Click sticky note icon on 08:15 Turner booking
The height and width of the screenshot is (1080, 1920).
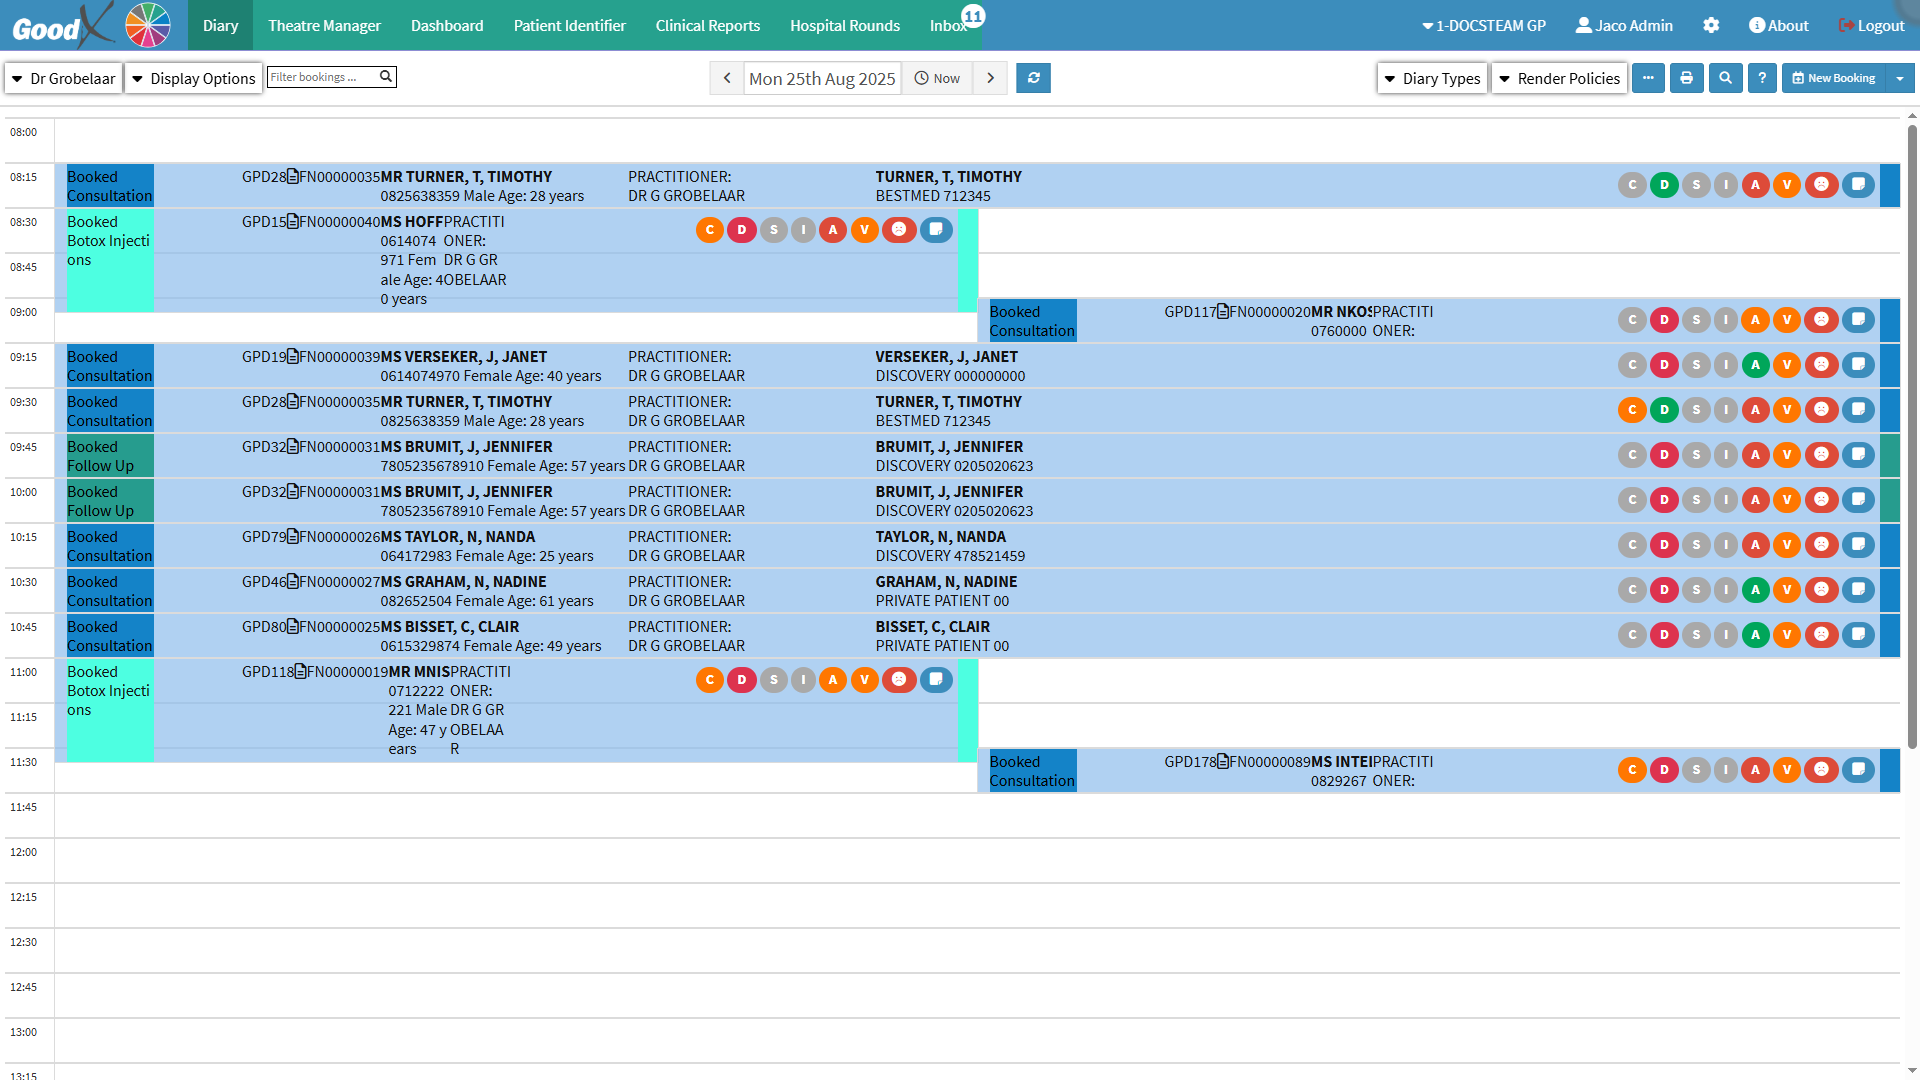pos(1858,185)
